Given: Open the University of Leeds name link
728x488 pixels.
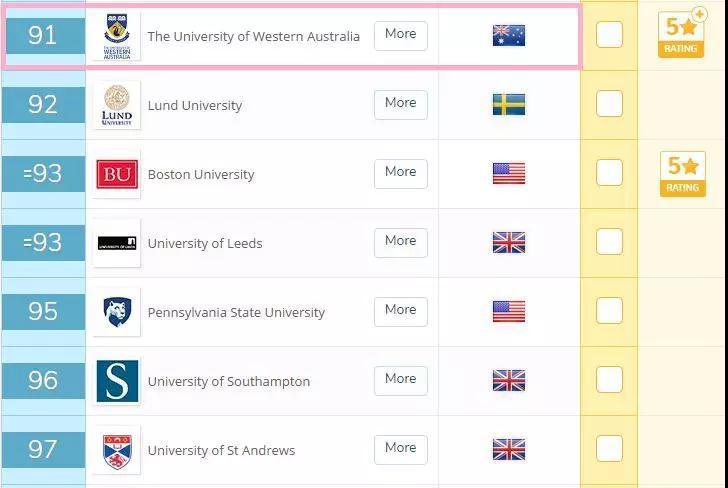Looking at the screenshot, I should tap(205, 243).
